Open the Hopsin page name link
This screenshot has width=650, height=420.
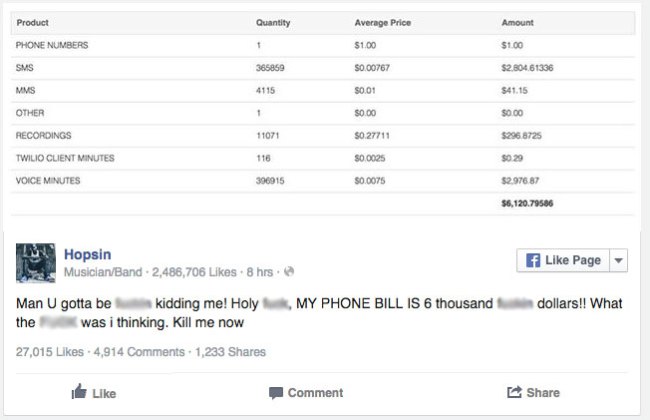[89, 253]
